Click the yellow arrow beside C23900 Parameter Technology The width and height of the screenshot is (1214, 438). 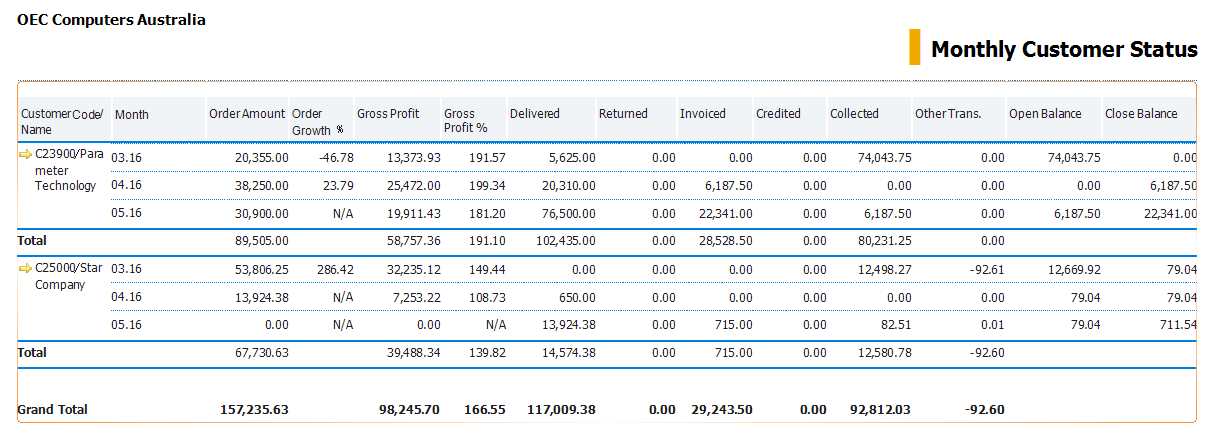pyautogui.click(x=25, y=156)
